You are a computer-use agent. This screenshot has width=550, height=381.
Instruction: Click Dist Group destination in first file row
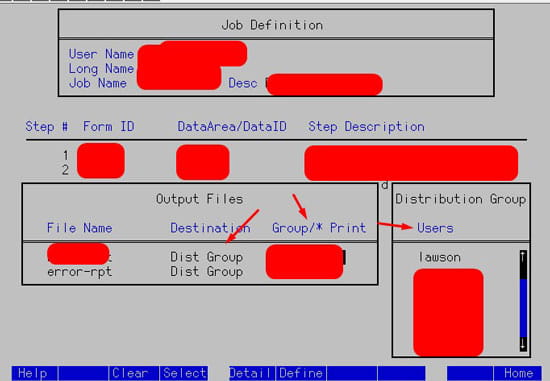pyautogui.click(x=207, y=257)
